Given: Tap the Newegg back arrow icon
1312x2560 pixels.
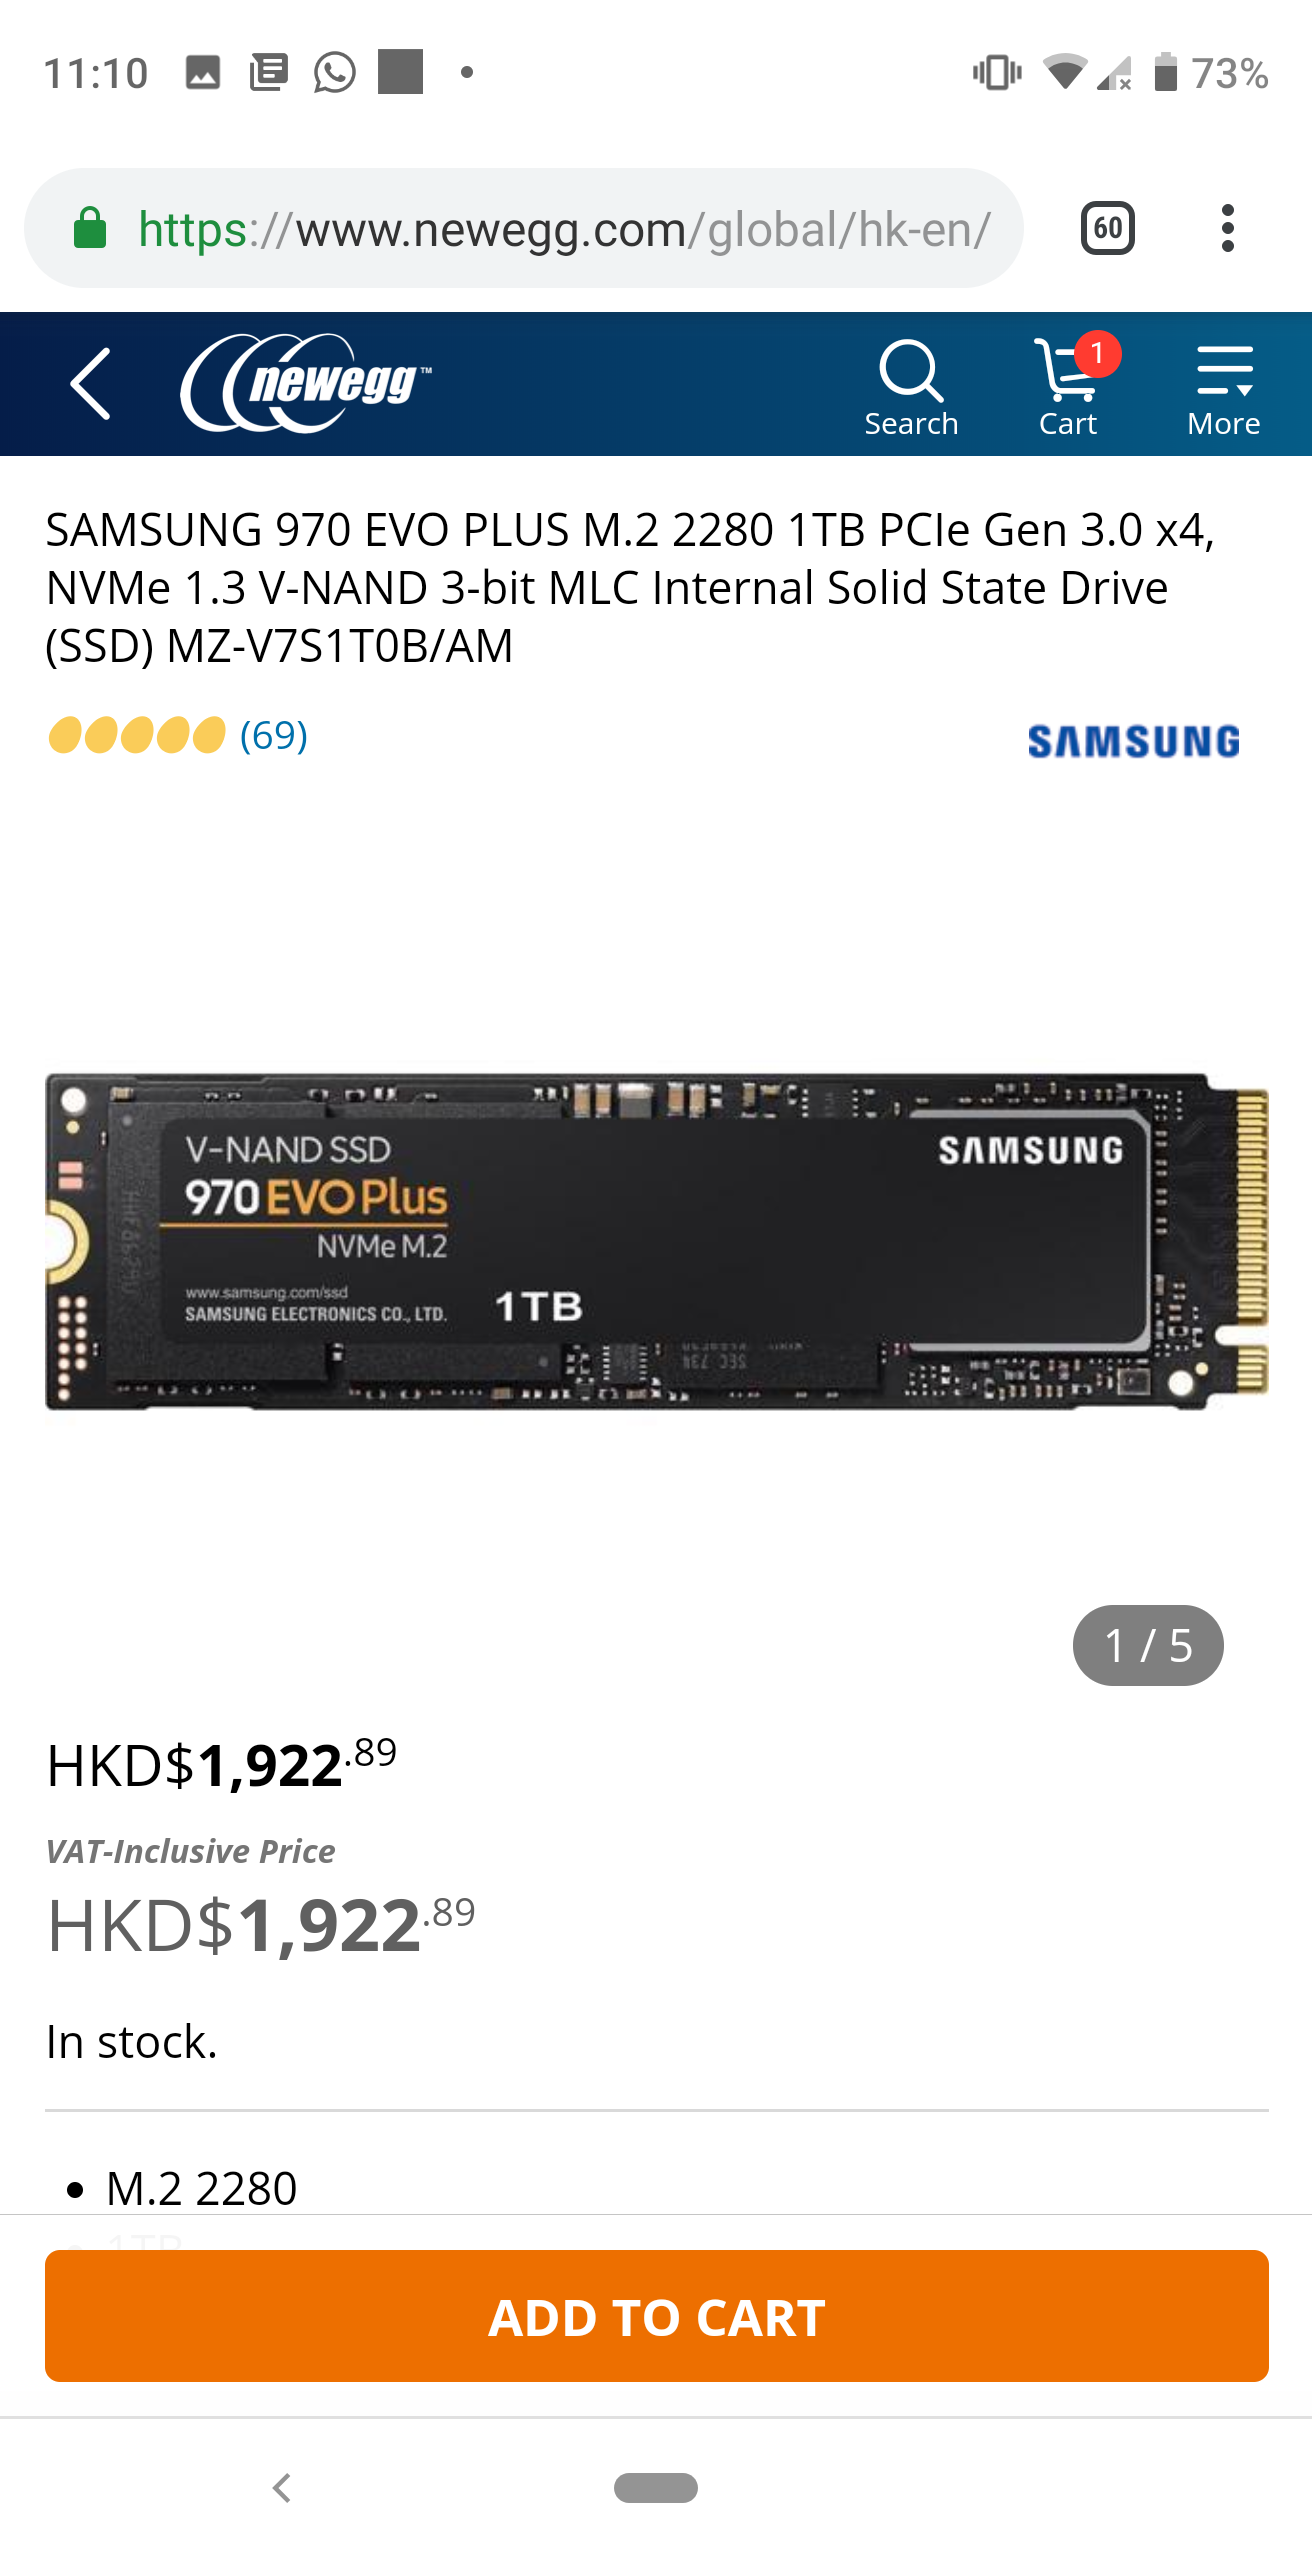Looking at the screenshot, I should tap(90, 384).
